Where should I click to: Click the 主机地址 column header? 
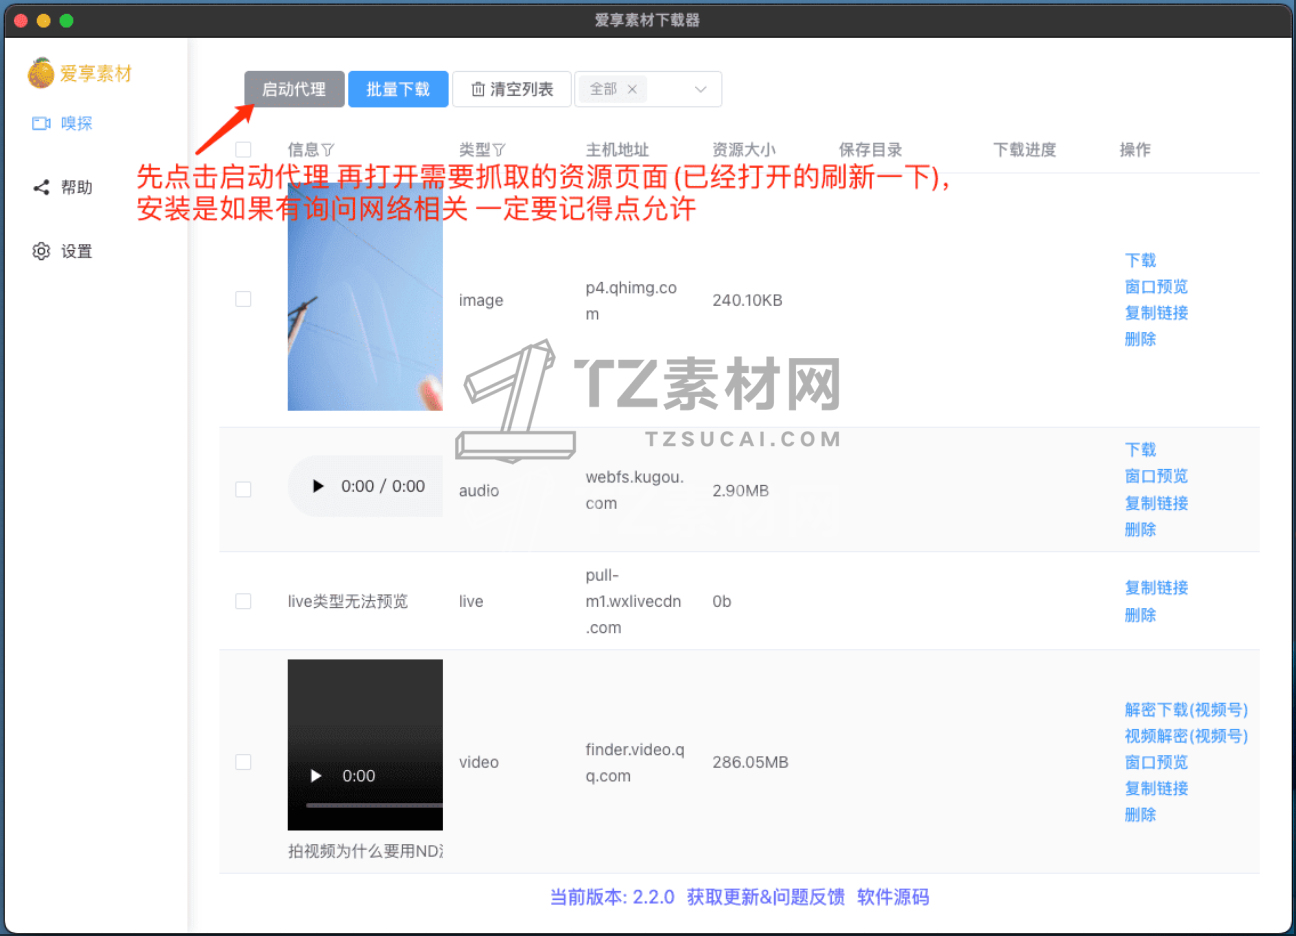coord(617,150)
